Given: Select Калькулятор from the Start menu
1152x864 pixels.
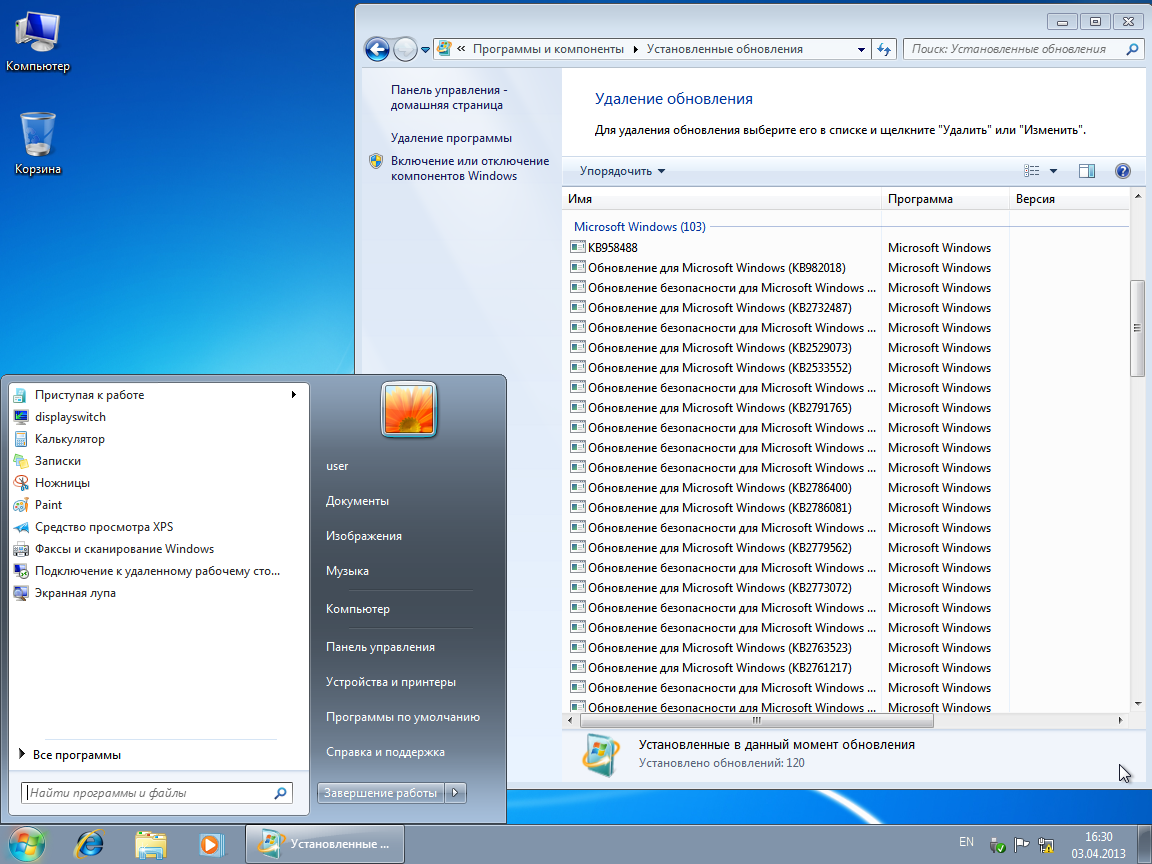Looking at the screenshot, I should [69, 439].
